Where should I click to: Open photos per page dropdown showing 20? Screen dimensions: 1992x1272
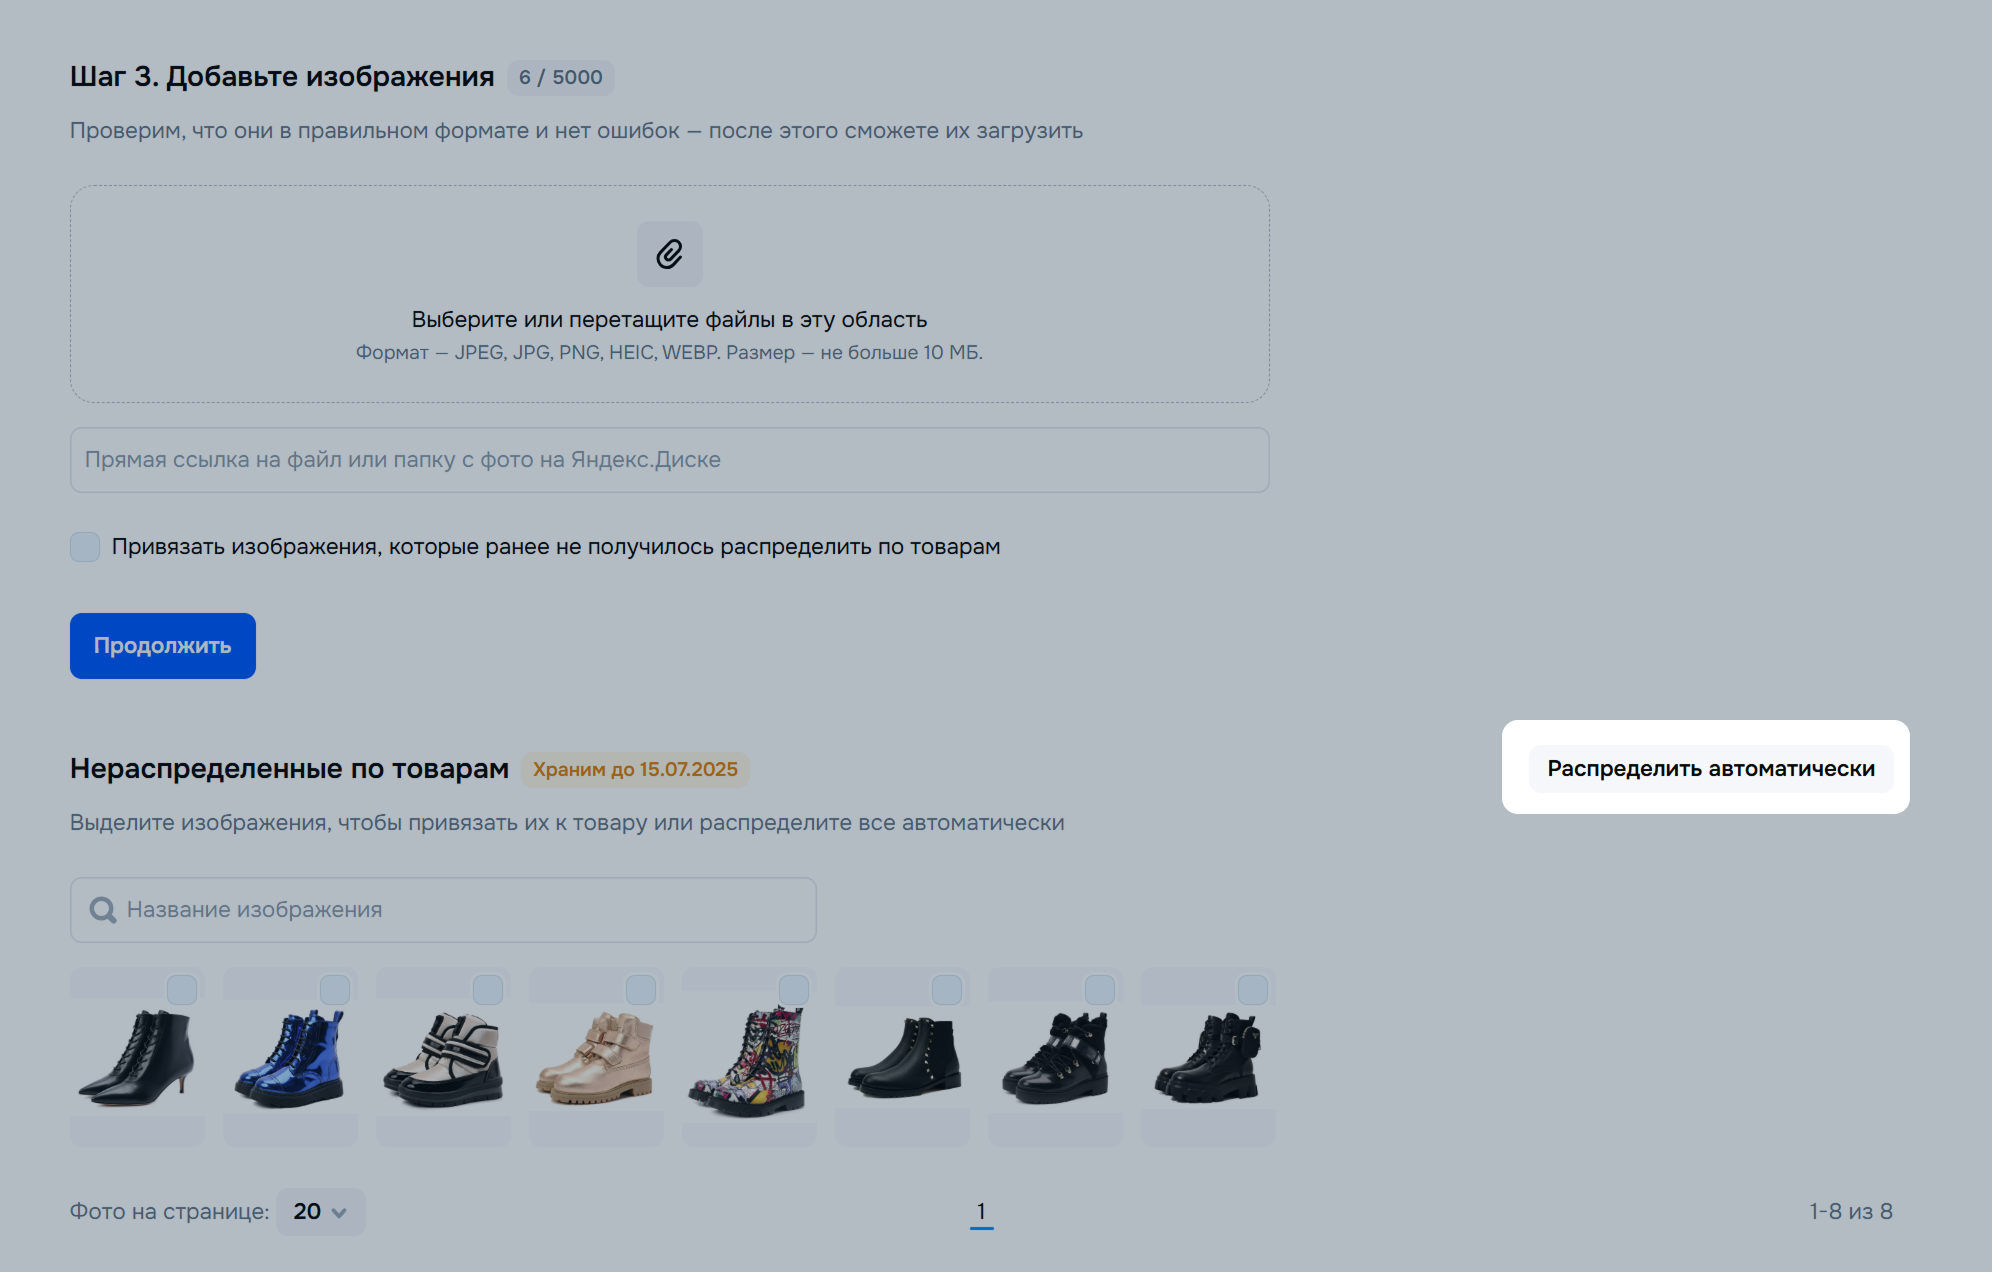320,1212
